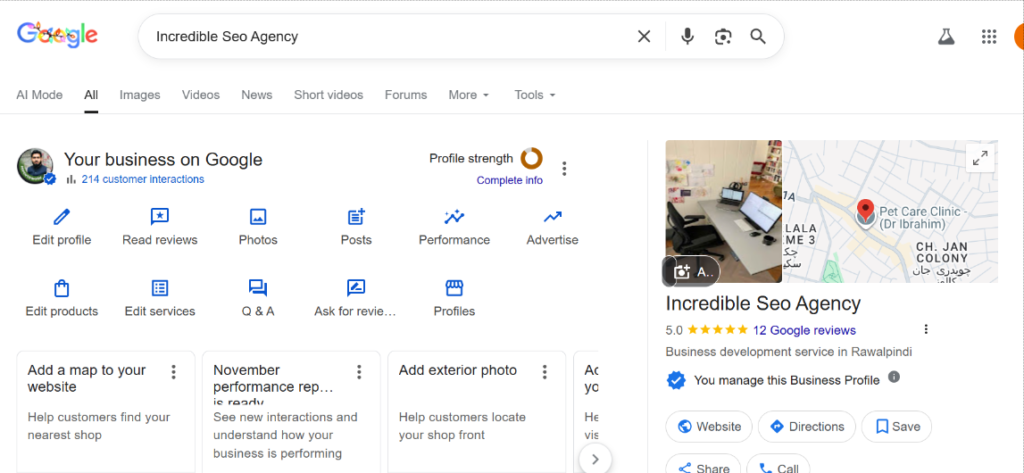Viewport: 1024px width, 473px height.
Task: Expand the map view with arrows icon
Action: click(x=980, y=158)
